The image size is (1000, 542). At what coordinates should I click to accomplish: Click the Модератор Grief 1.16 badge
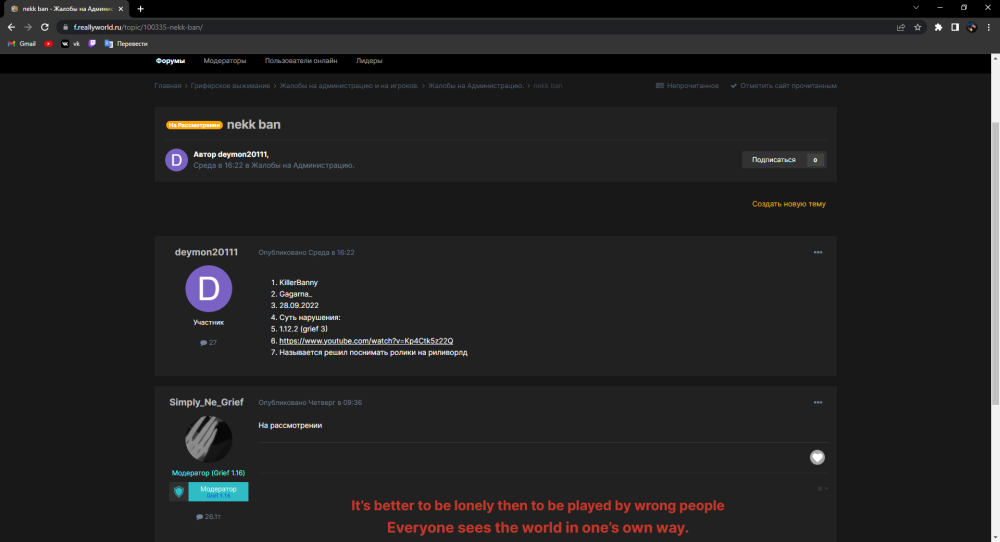209,492
